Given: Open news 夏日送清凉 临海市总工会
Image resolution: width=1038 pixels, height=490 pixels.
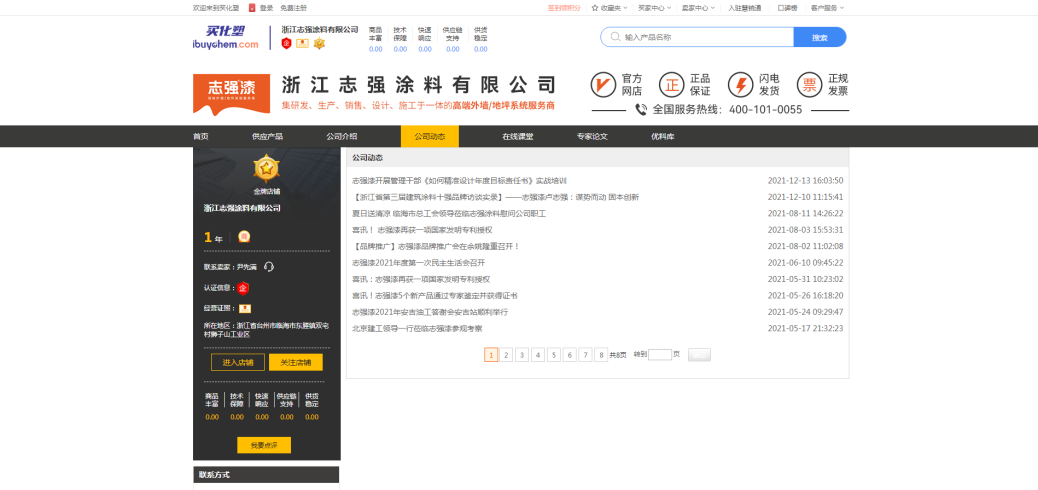Looking at the screenshot, I should 449,213.
